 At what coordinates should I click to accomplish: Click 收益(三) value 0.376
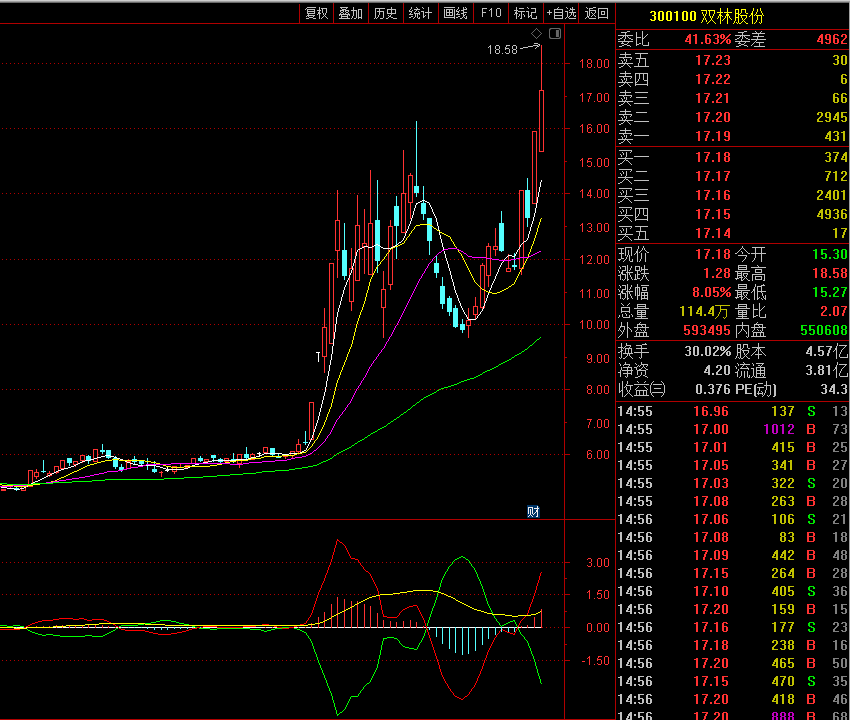click(x=713, y=389)
